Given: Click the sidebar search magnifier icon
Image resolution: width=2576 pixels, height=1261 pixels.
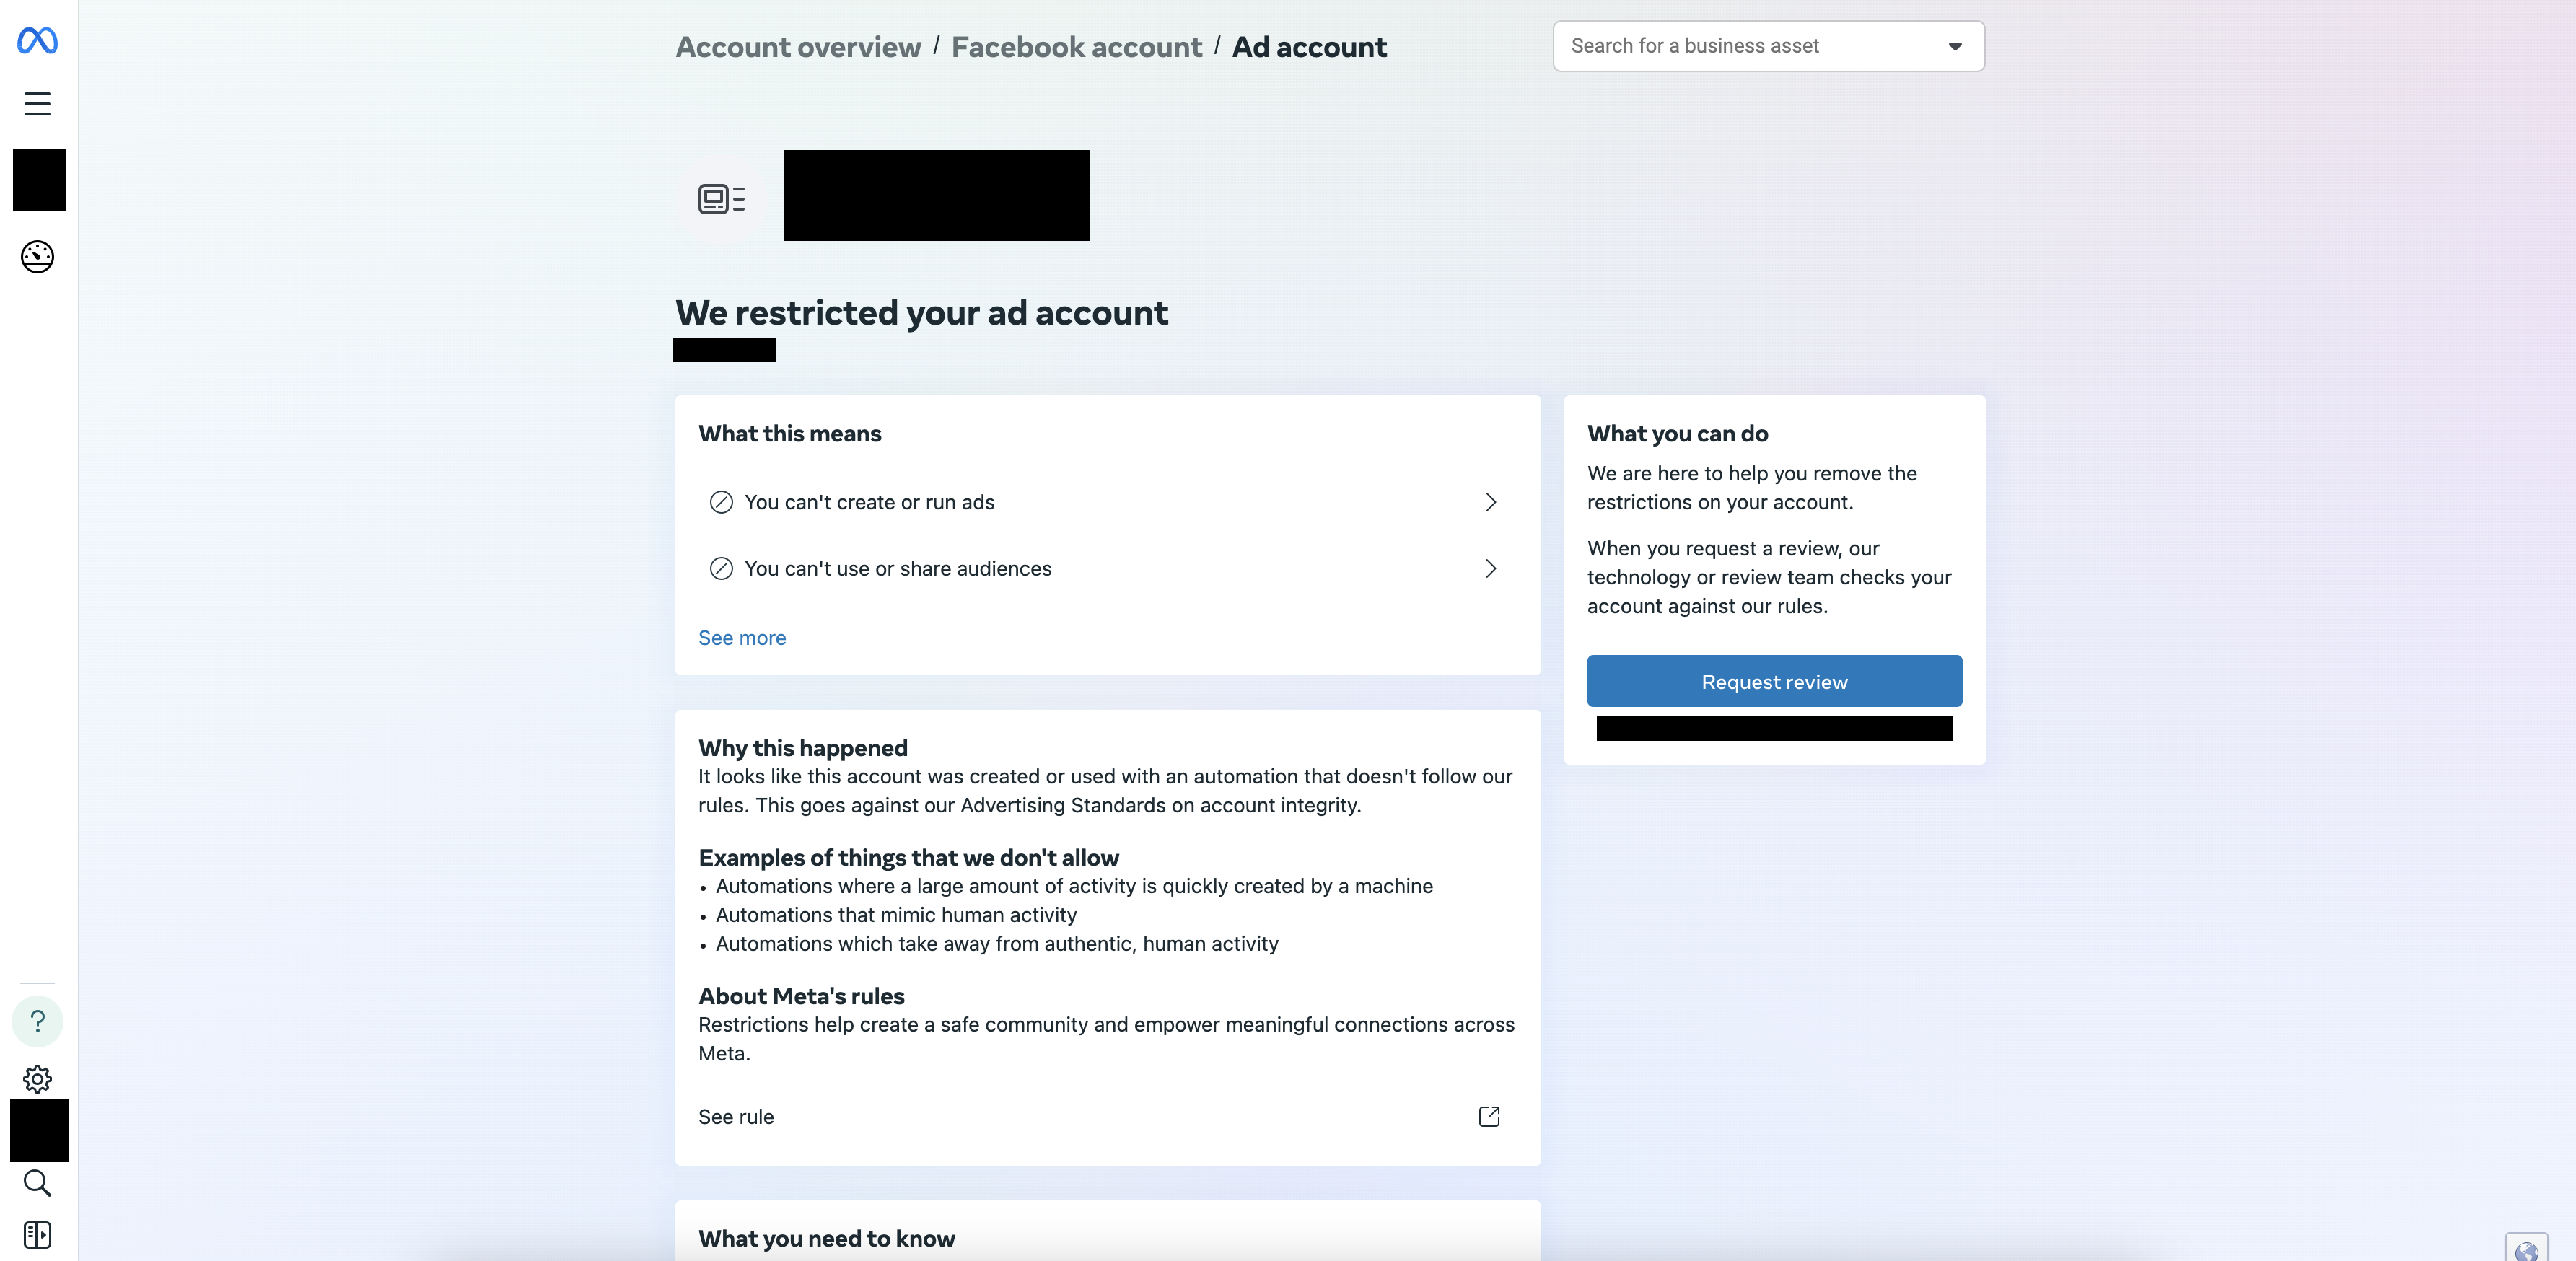Looking at the screenshot, I should pos(37,1183).
